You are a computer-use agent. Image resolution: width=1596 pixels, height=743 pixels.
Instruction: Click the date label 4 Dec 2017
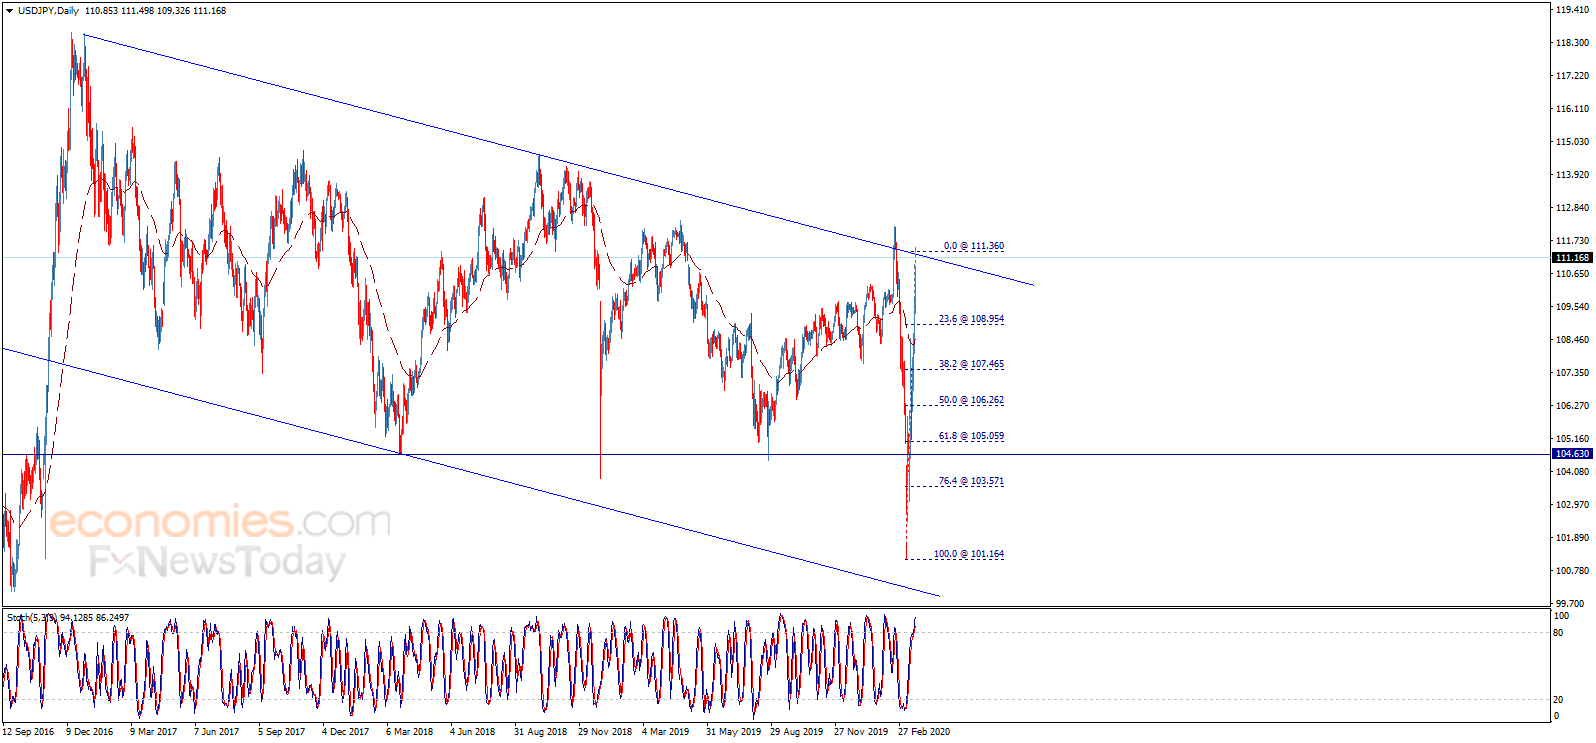point(345,731)
